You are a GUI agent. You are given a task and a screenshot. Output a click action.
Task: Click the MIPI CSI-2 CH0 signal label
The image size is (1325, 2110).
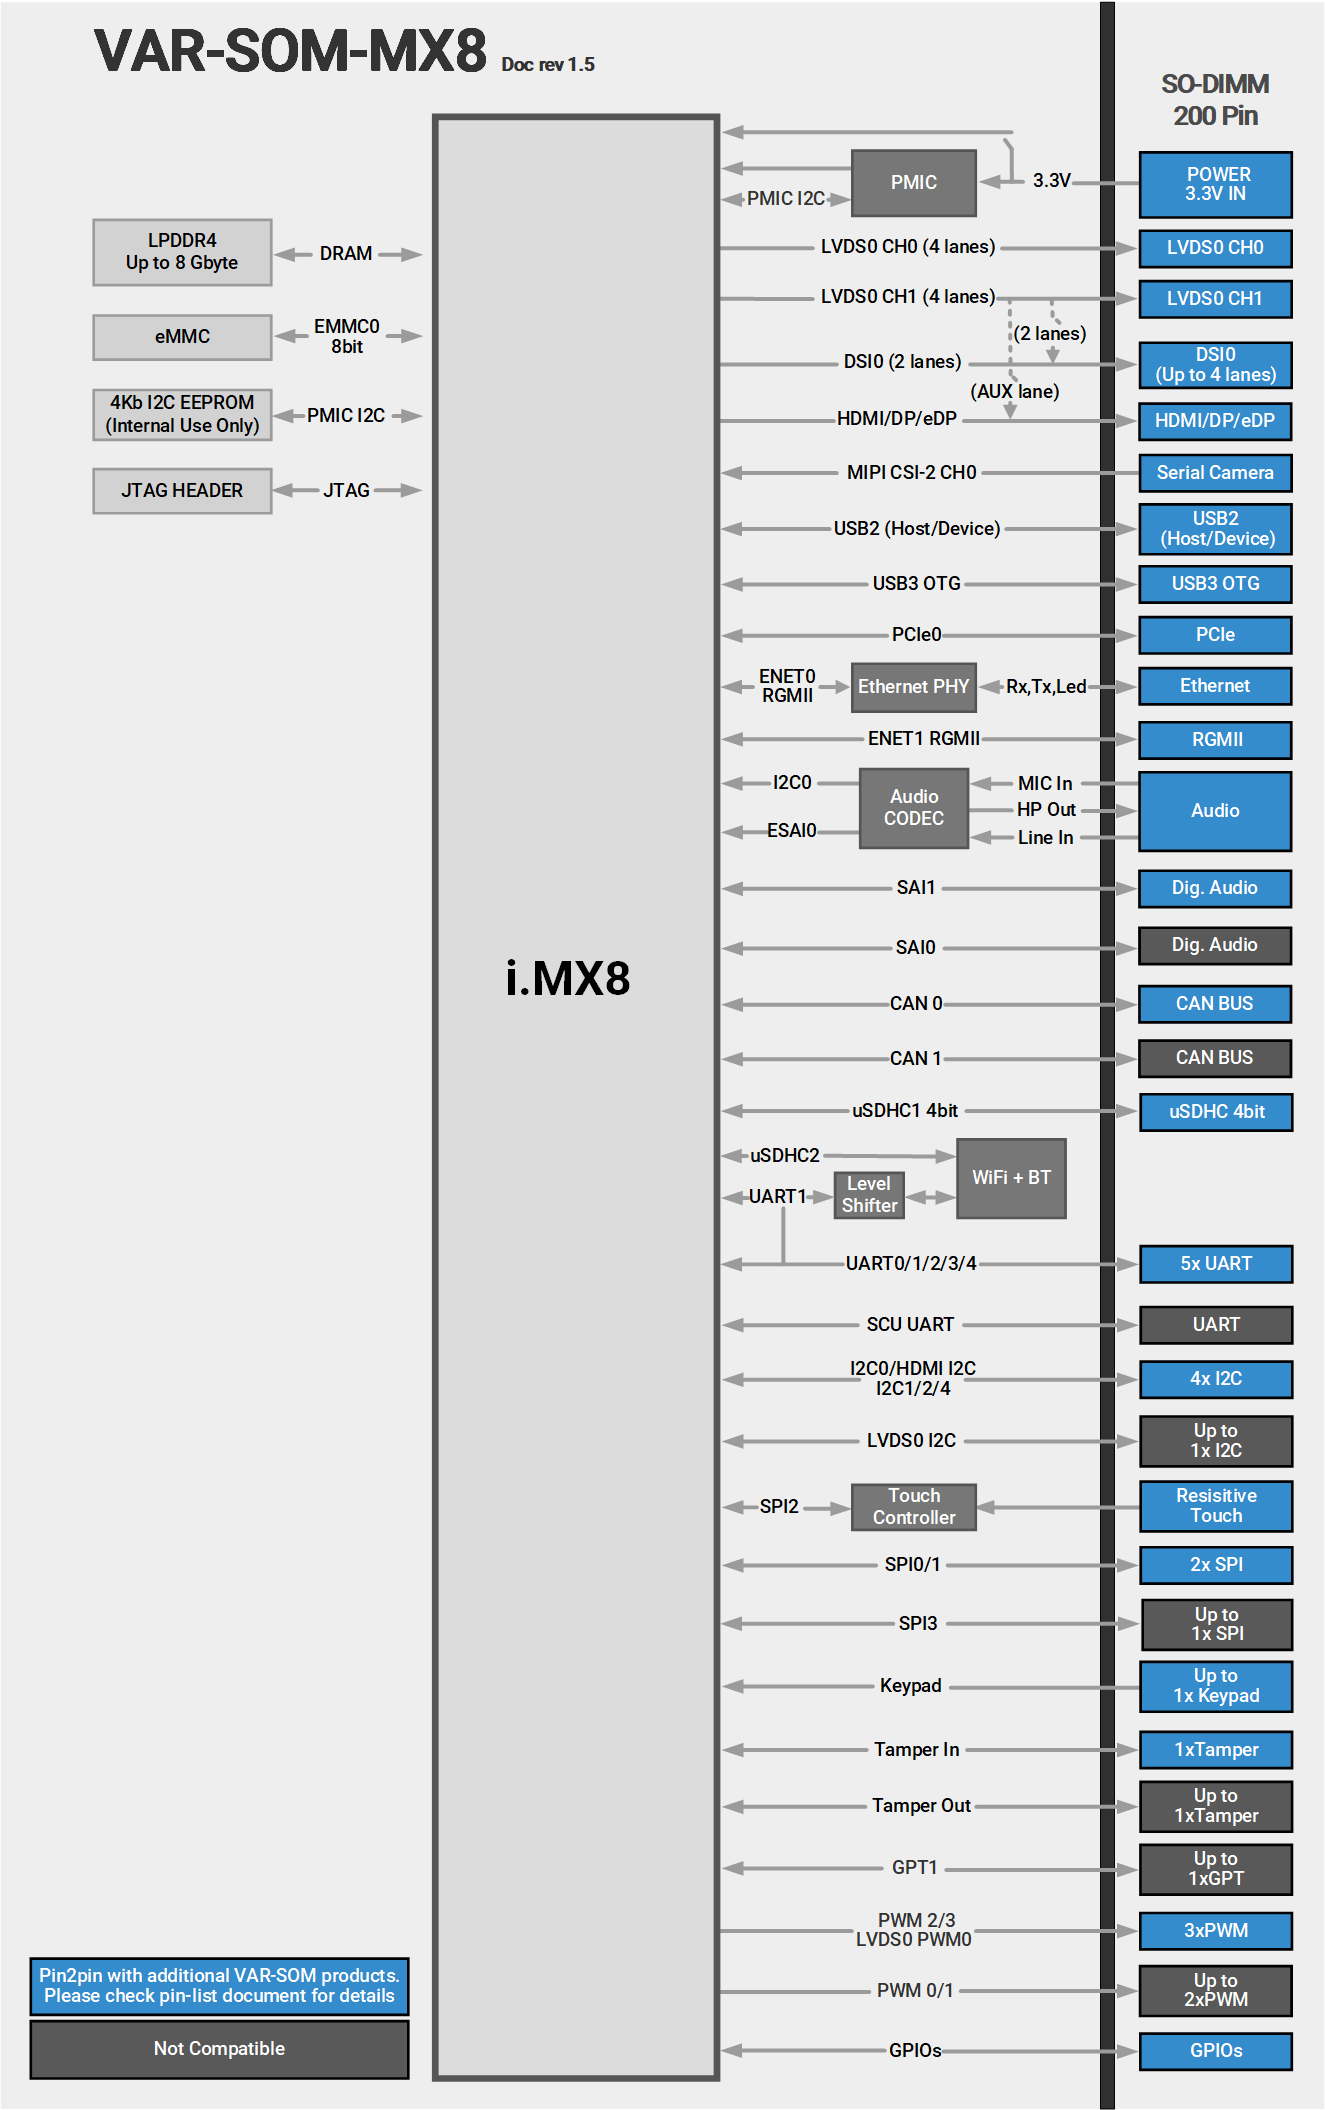(x=911, y=473)
